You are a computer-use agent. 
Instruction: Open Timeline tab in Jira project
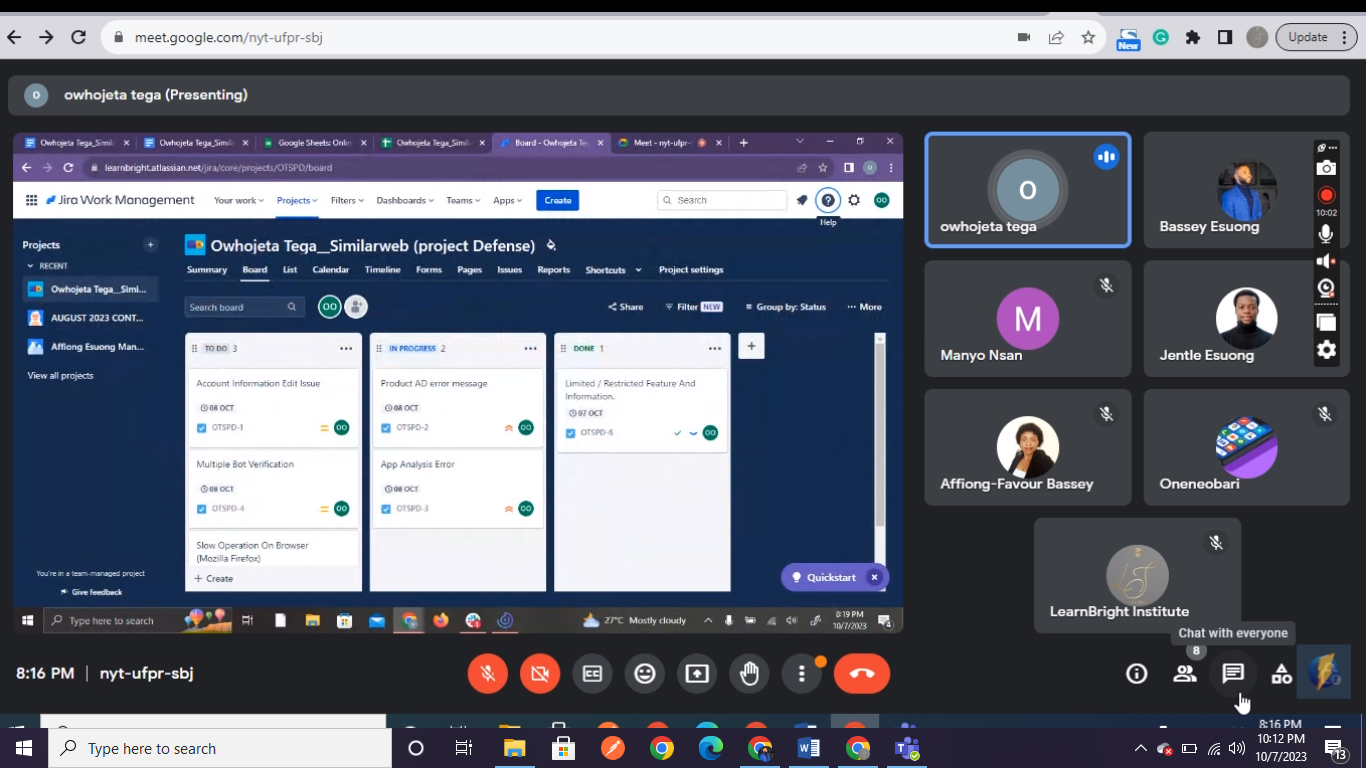tap(382, 270)
